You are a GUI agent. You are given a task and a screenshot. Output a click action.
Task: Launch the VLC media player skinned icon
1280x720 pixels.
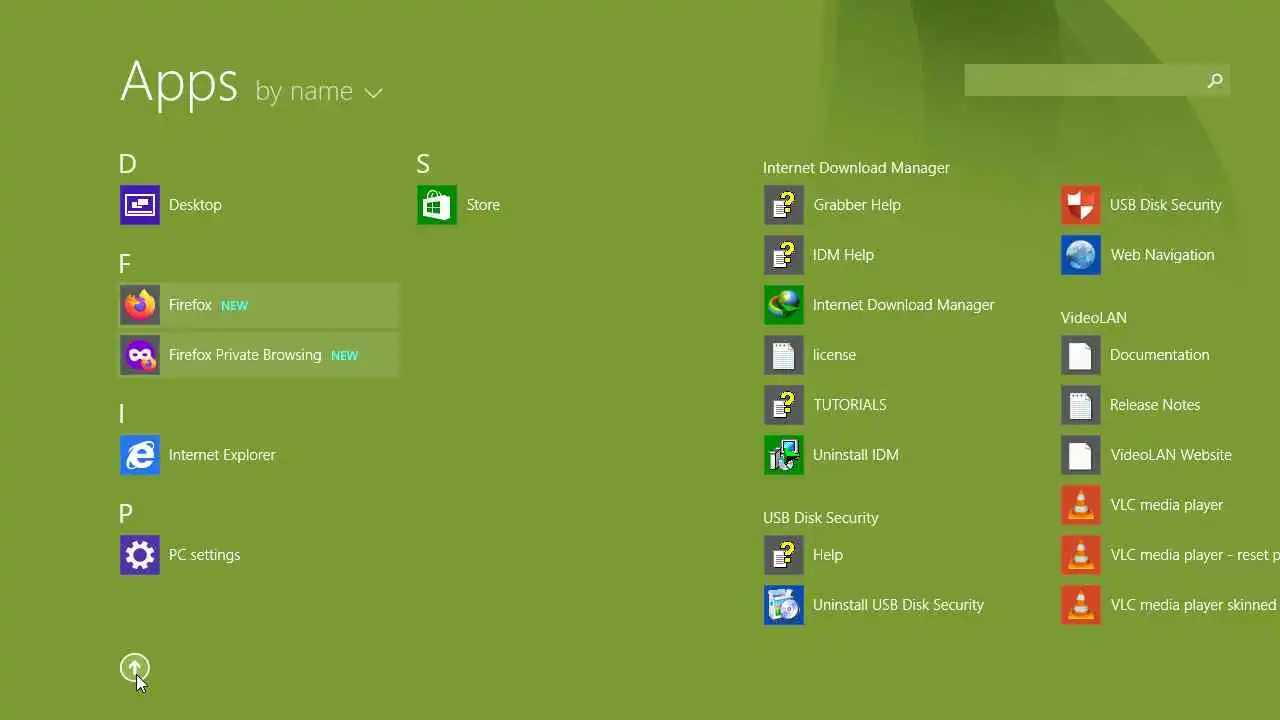click(x=1081, y=605)
